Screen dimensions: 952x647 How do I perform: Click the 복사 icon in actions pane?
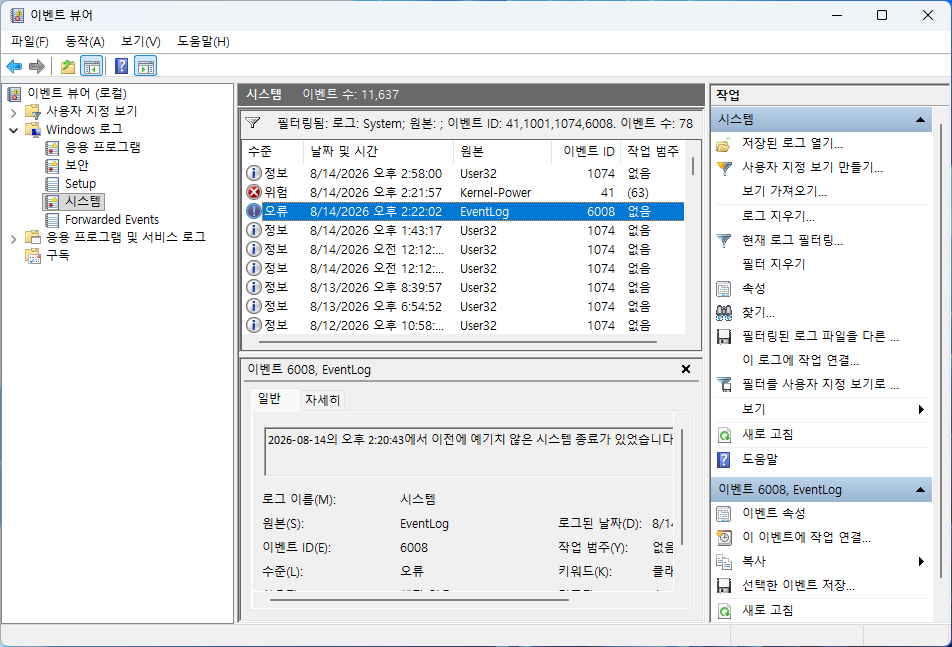[724, 561]
